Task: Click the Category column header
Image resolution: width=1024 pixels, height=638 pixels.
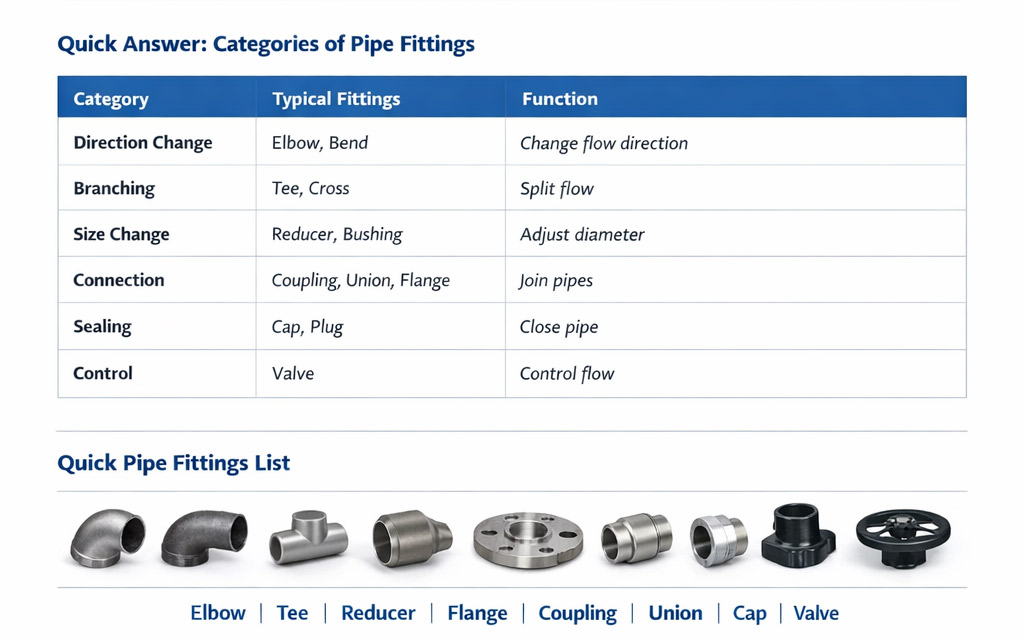Action: coord(111,99)
